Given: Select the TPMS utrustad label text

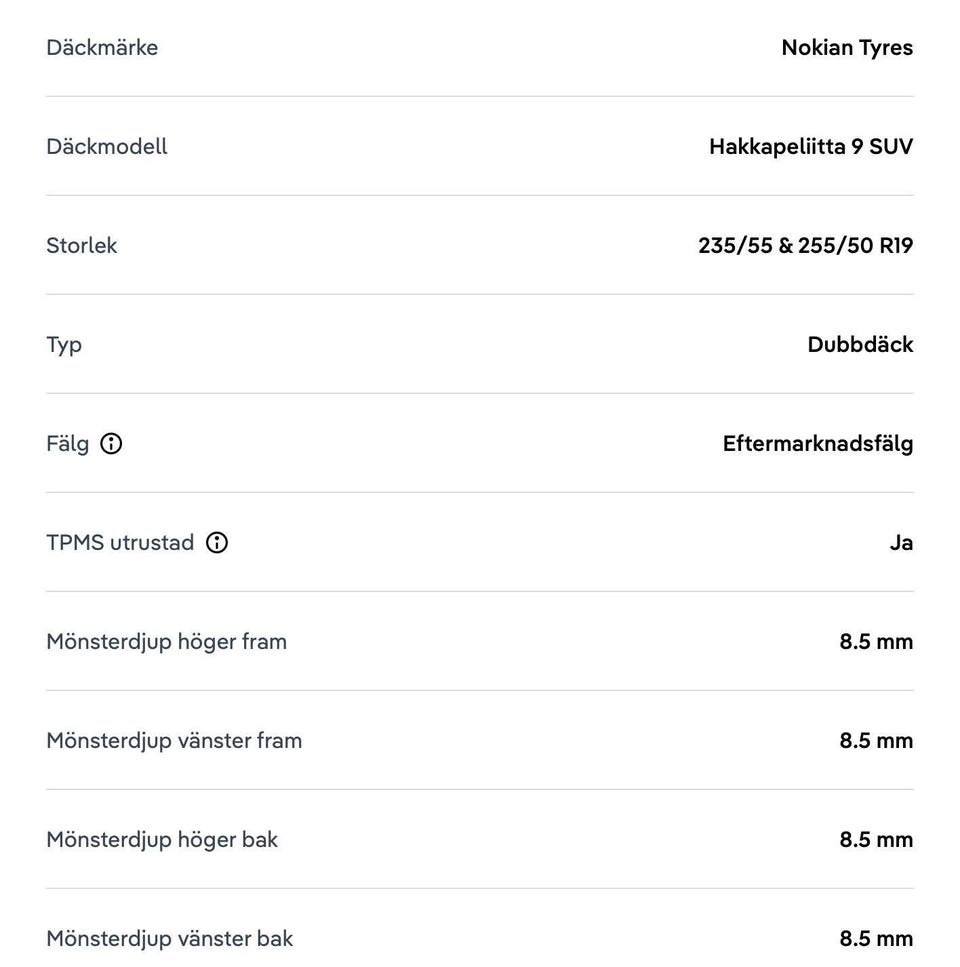Looking at the screenshot, I should coord(120,543).
